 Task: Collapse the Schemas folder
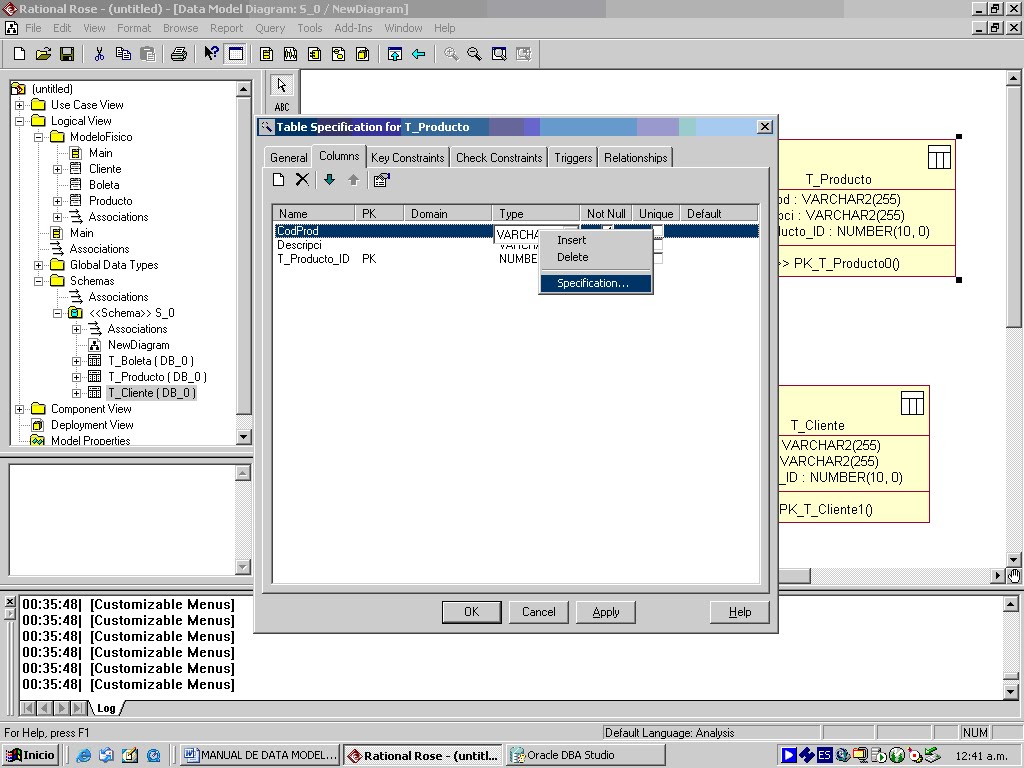[x=39, y=281]
